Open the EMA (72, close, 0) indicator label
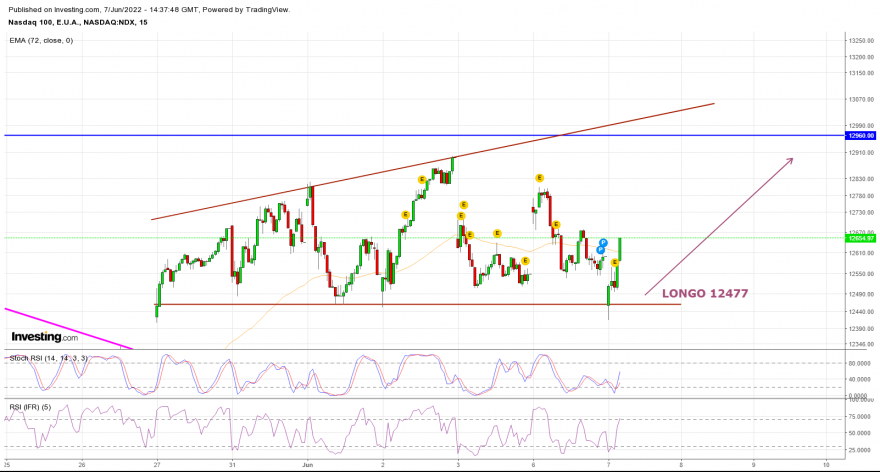Image resolution: width=880 pixels, height=472 pixels. [x=41, y=40]
